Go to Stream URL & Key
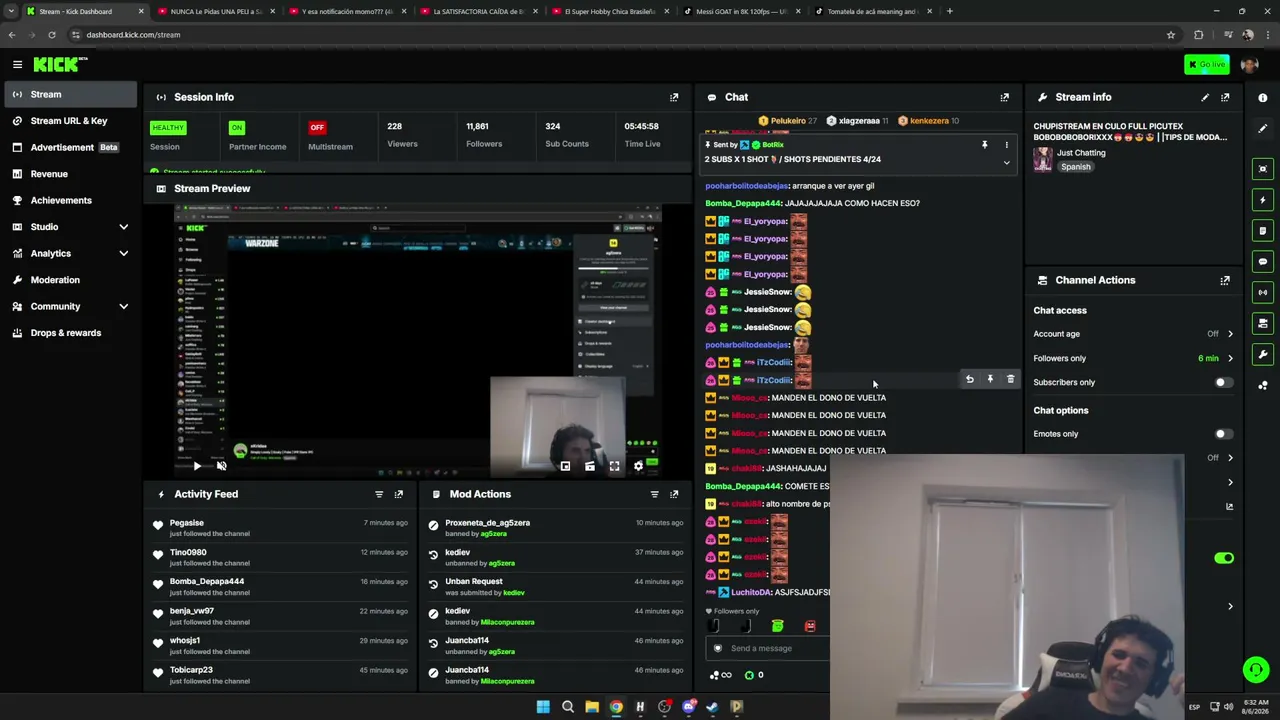1280x720 pixels. tap(69, 121)
